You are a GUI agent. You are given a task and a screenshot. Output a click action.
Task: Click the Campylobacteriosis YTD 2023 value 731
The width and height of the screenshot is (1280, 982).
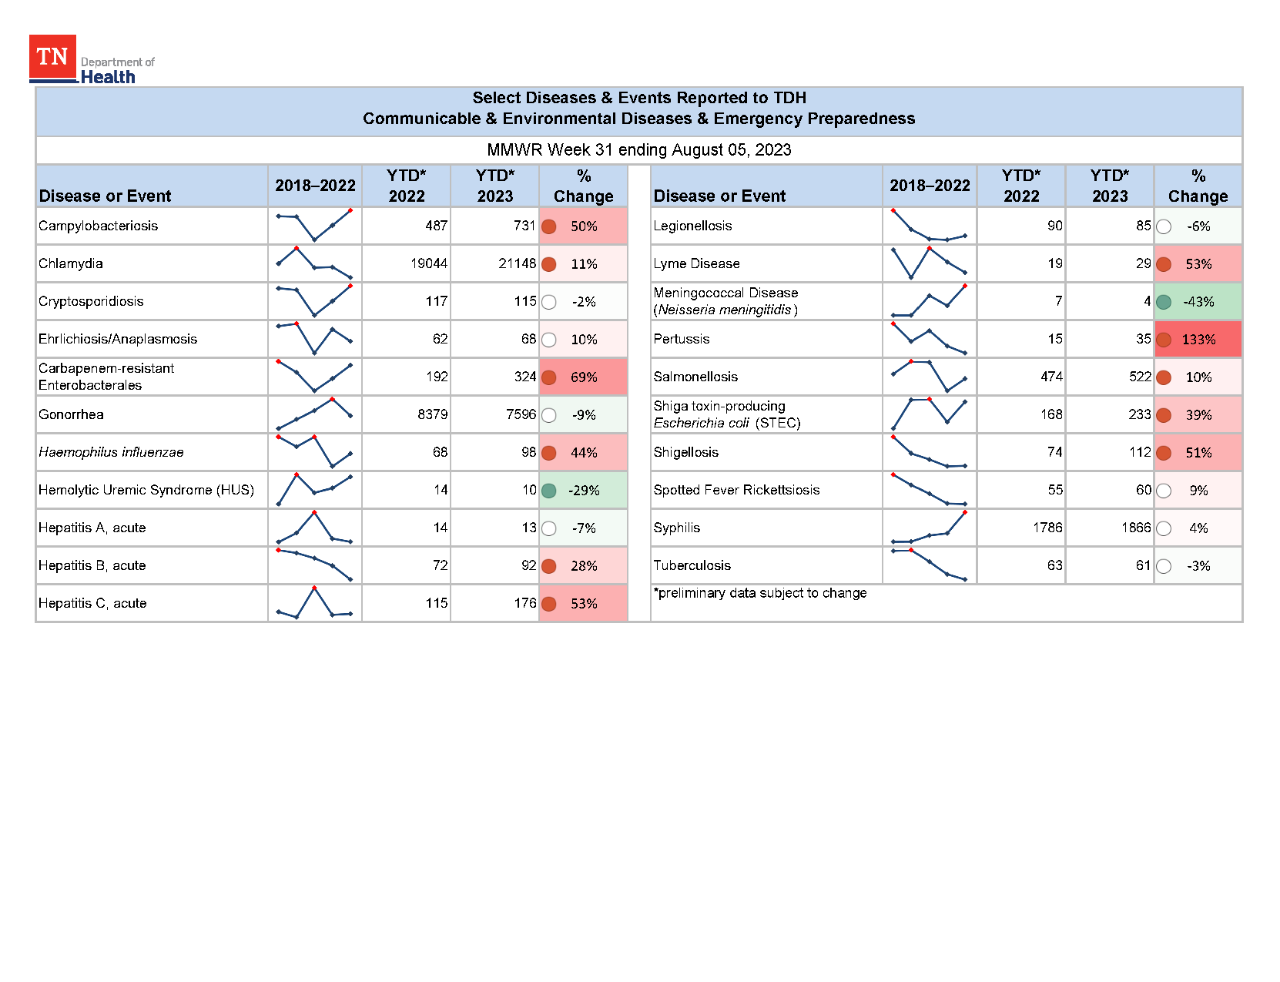click(525, 226)
